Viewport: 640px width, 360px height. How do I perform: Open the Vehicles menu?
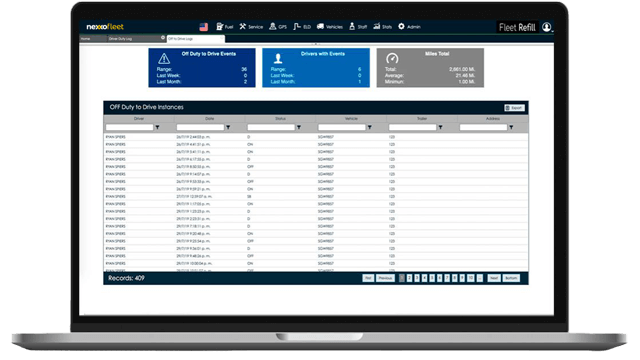click(330, 27)
